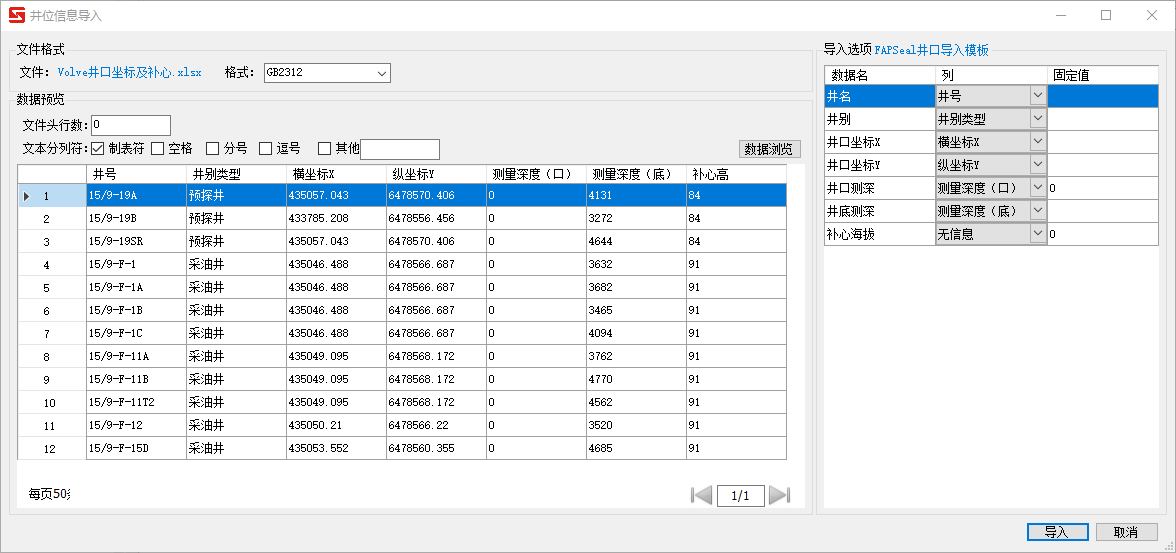This screenshot has width=1176, height=553.
Task: Click the 其他 delimiter text field
Action: tap(399, 149)
